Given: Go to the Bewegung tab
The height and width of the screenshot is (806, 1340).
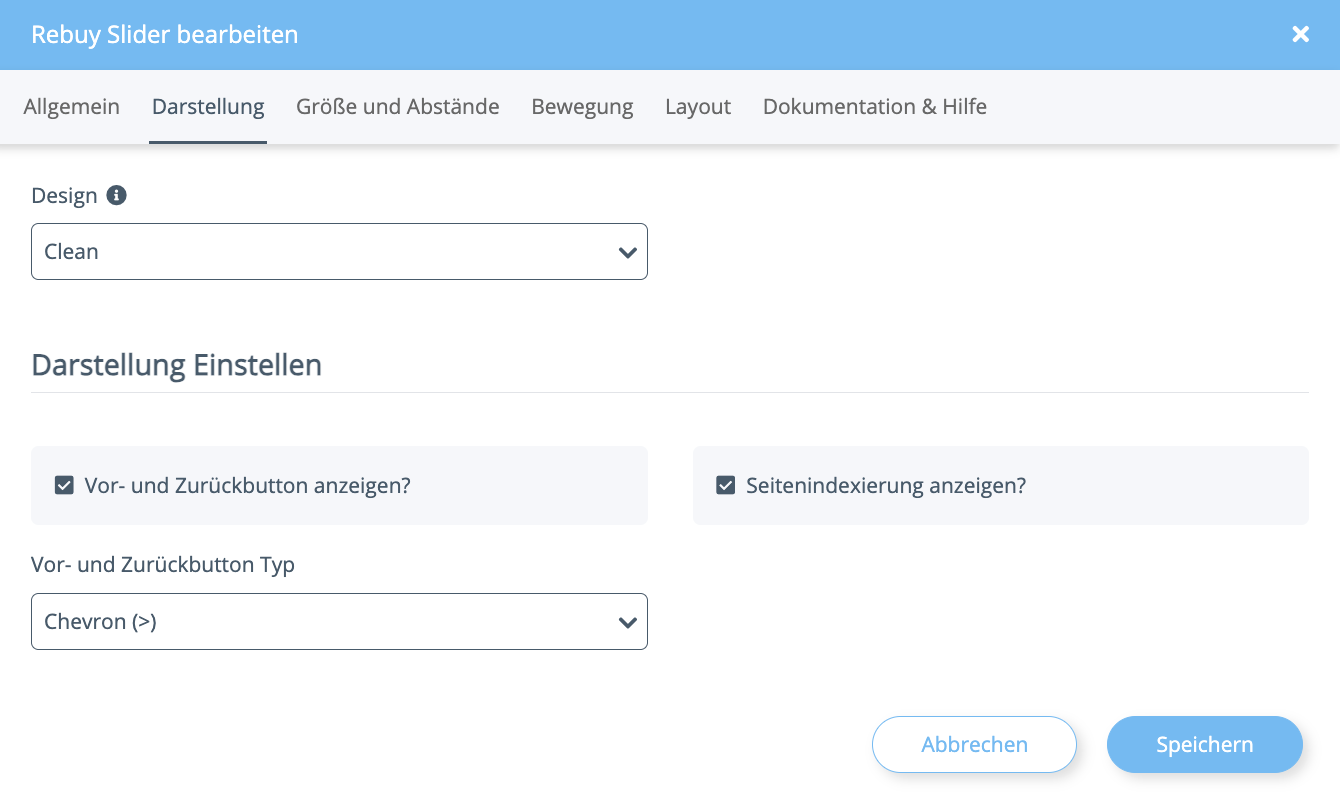Looking at the screenshot, I should [582, 107].
